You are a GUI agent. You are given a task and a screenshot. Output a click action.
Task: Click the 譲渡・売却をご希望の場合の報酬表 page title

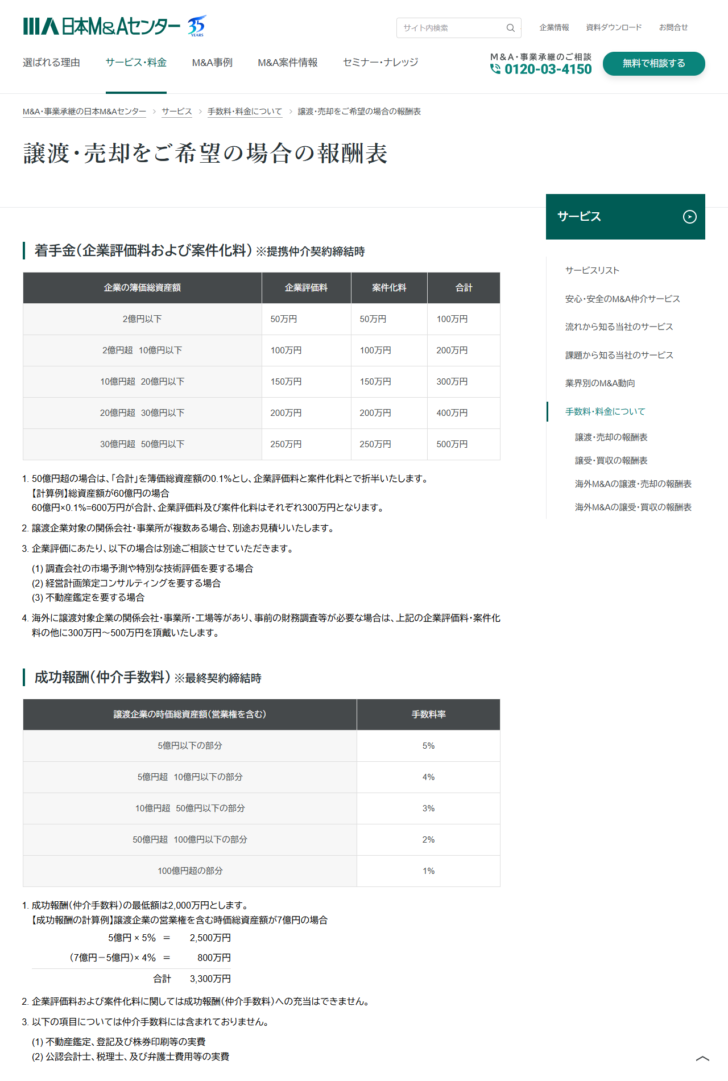(205, 154)
